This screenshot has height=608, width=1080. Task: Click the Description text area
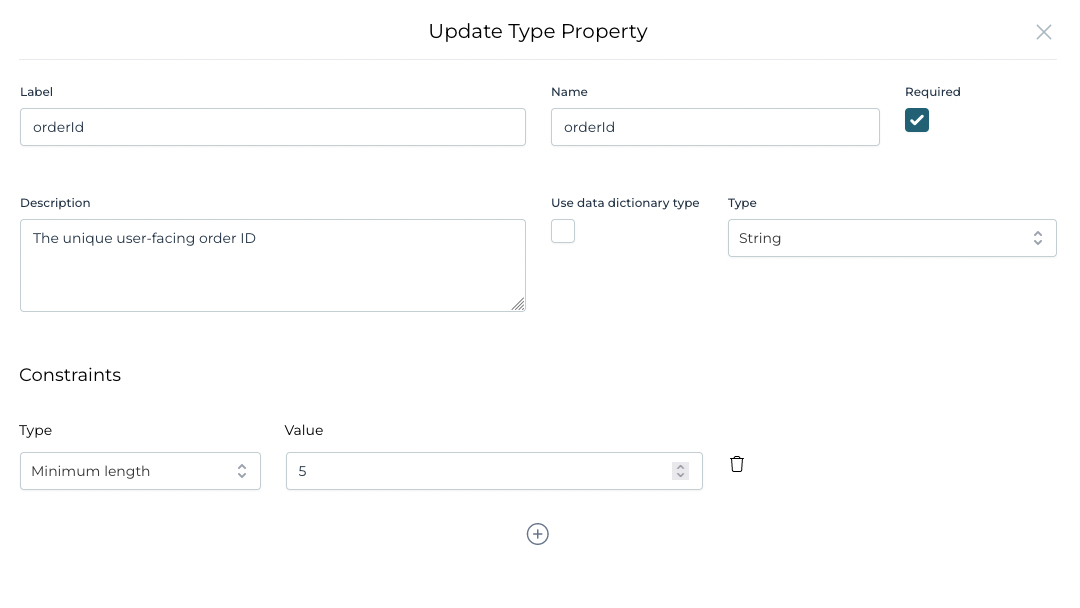tap(272, 265)
